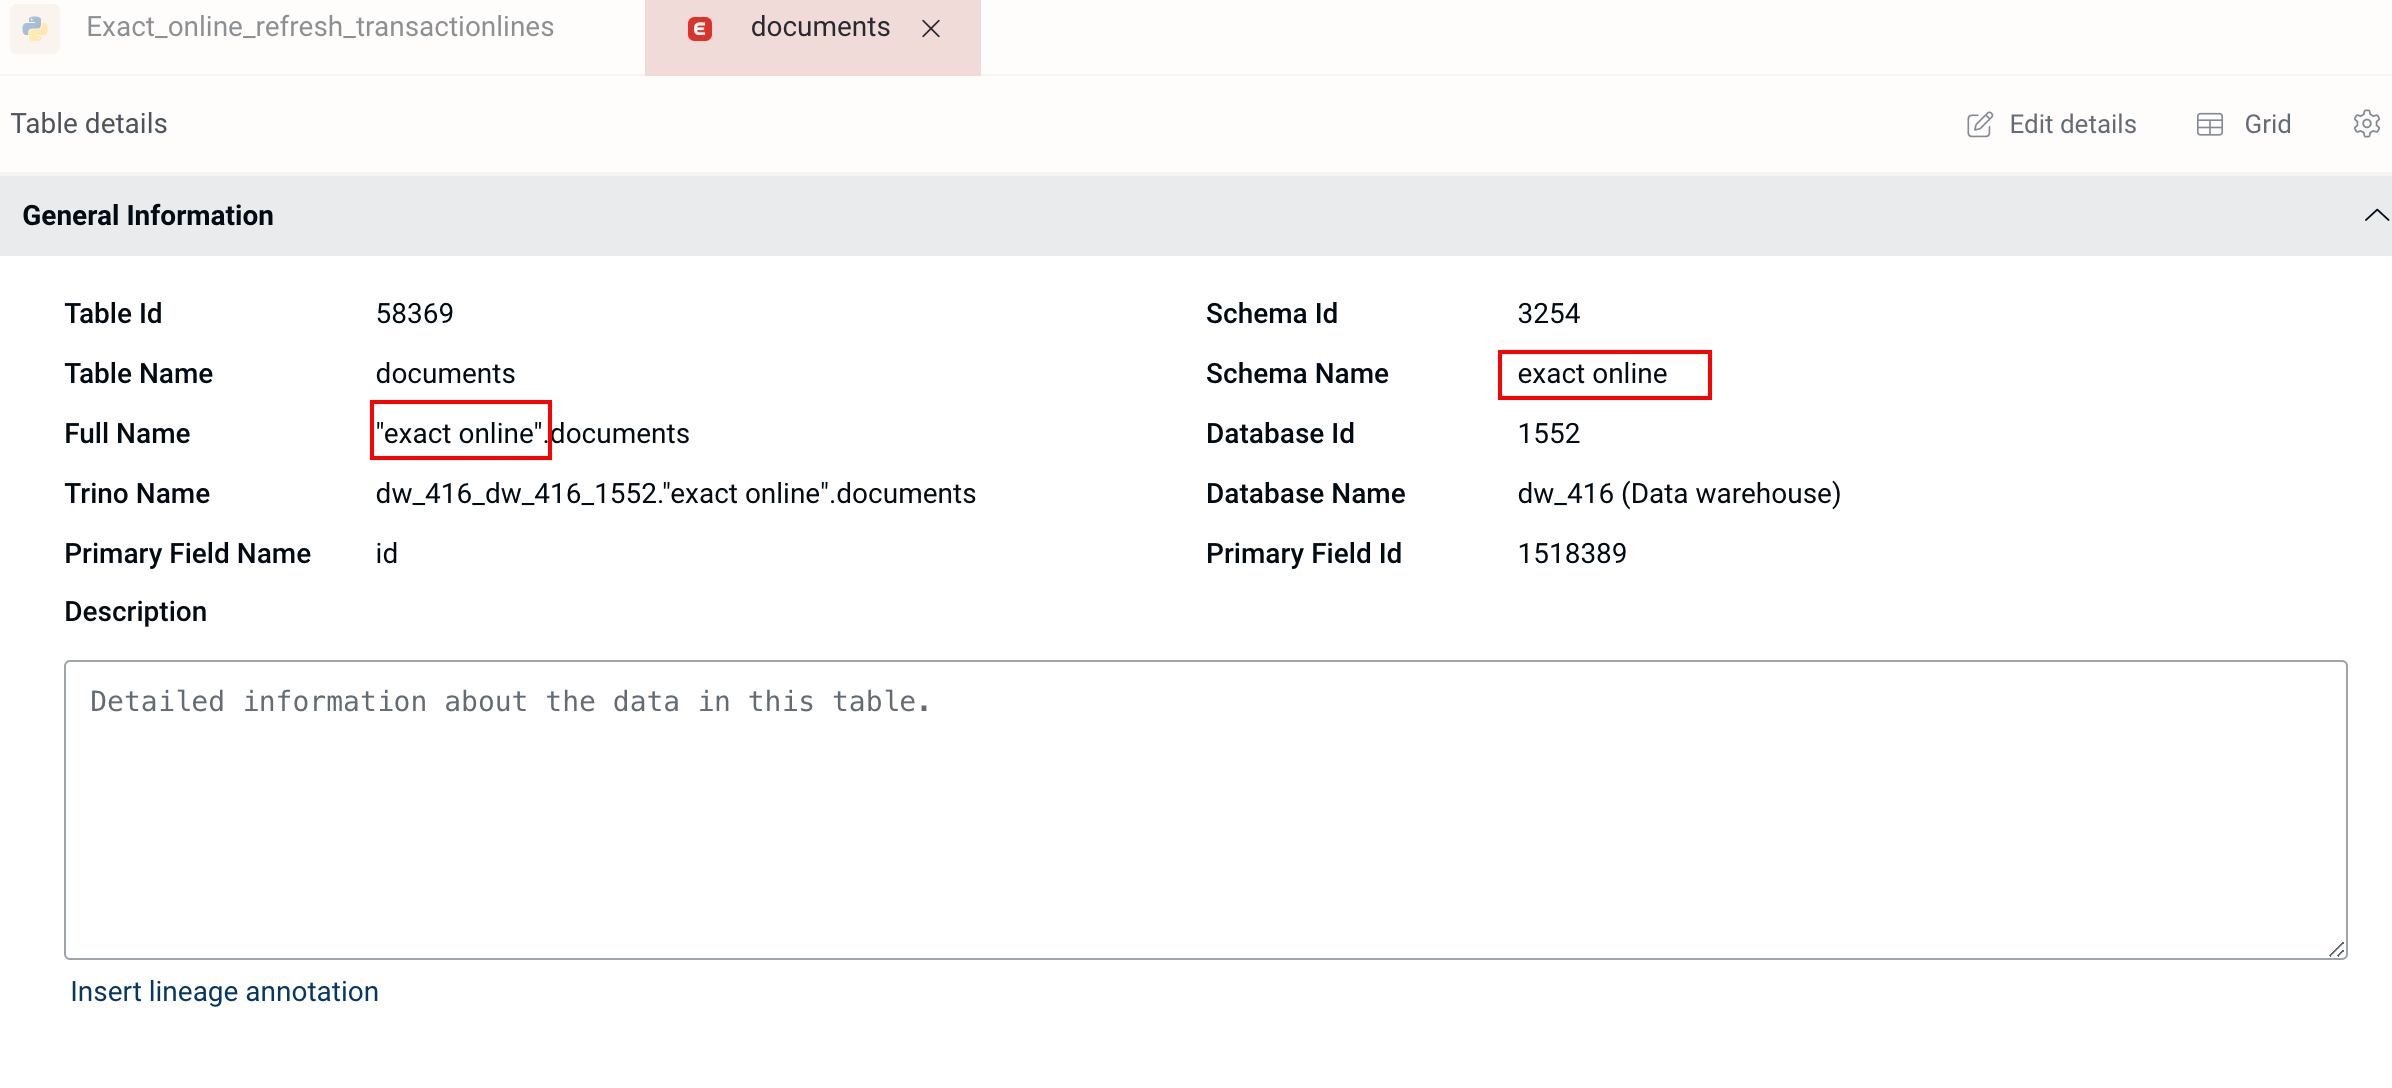Switch to Exact_online_refresh_transactionlines tab

pyautogui.click(x=320, y=27)
